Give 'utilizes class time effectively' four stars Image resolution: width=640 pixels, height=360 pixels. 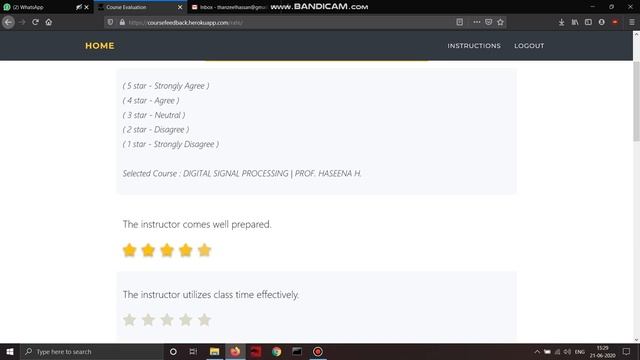[x=186, y=320]
